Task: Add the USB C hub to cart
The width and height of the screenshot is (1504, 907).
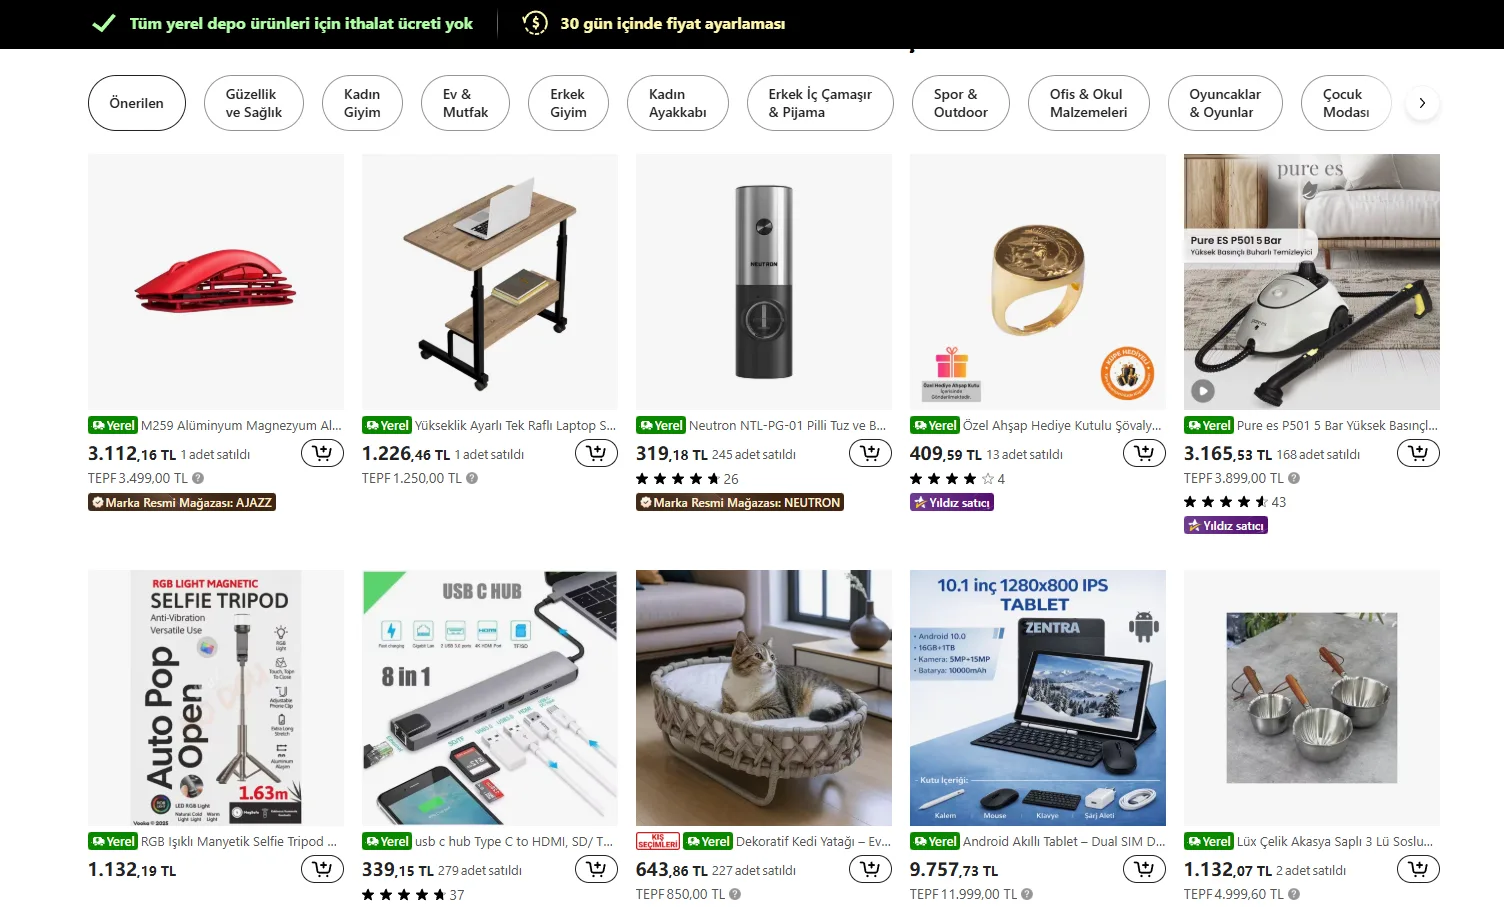Action: pos(596,870)
